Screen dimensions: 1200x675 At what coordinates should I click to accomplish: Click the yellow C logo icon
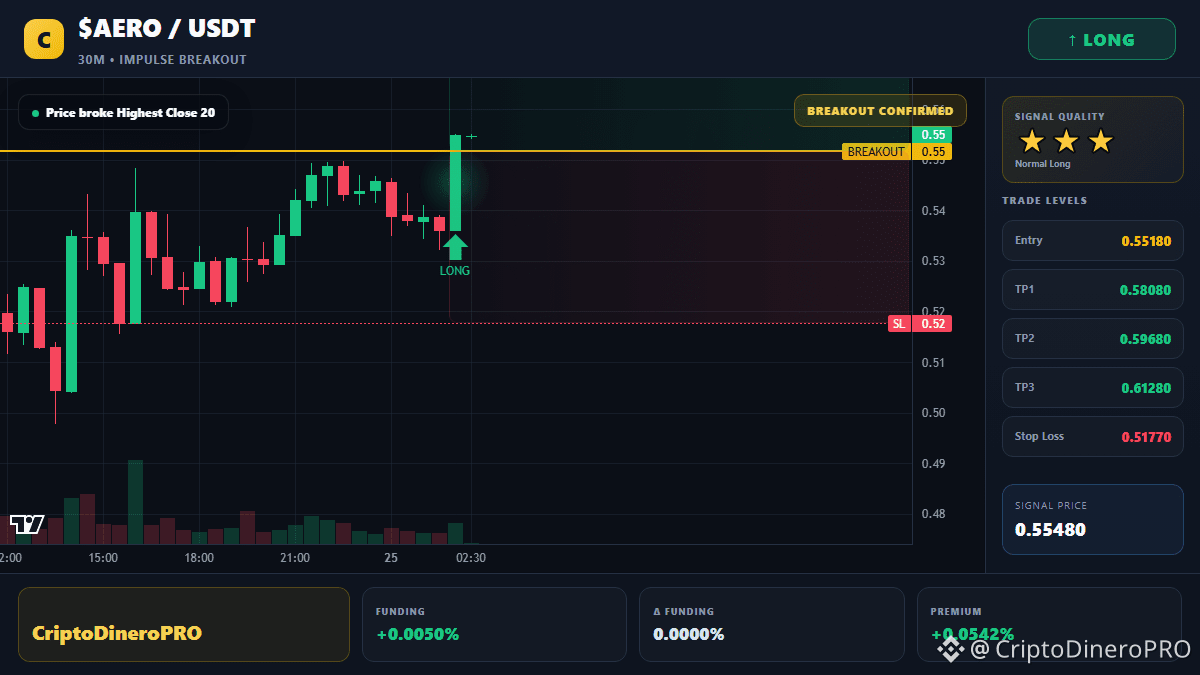tap(43, 40)
